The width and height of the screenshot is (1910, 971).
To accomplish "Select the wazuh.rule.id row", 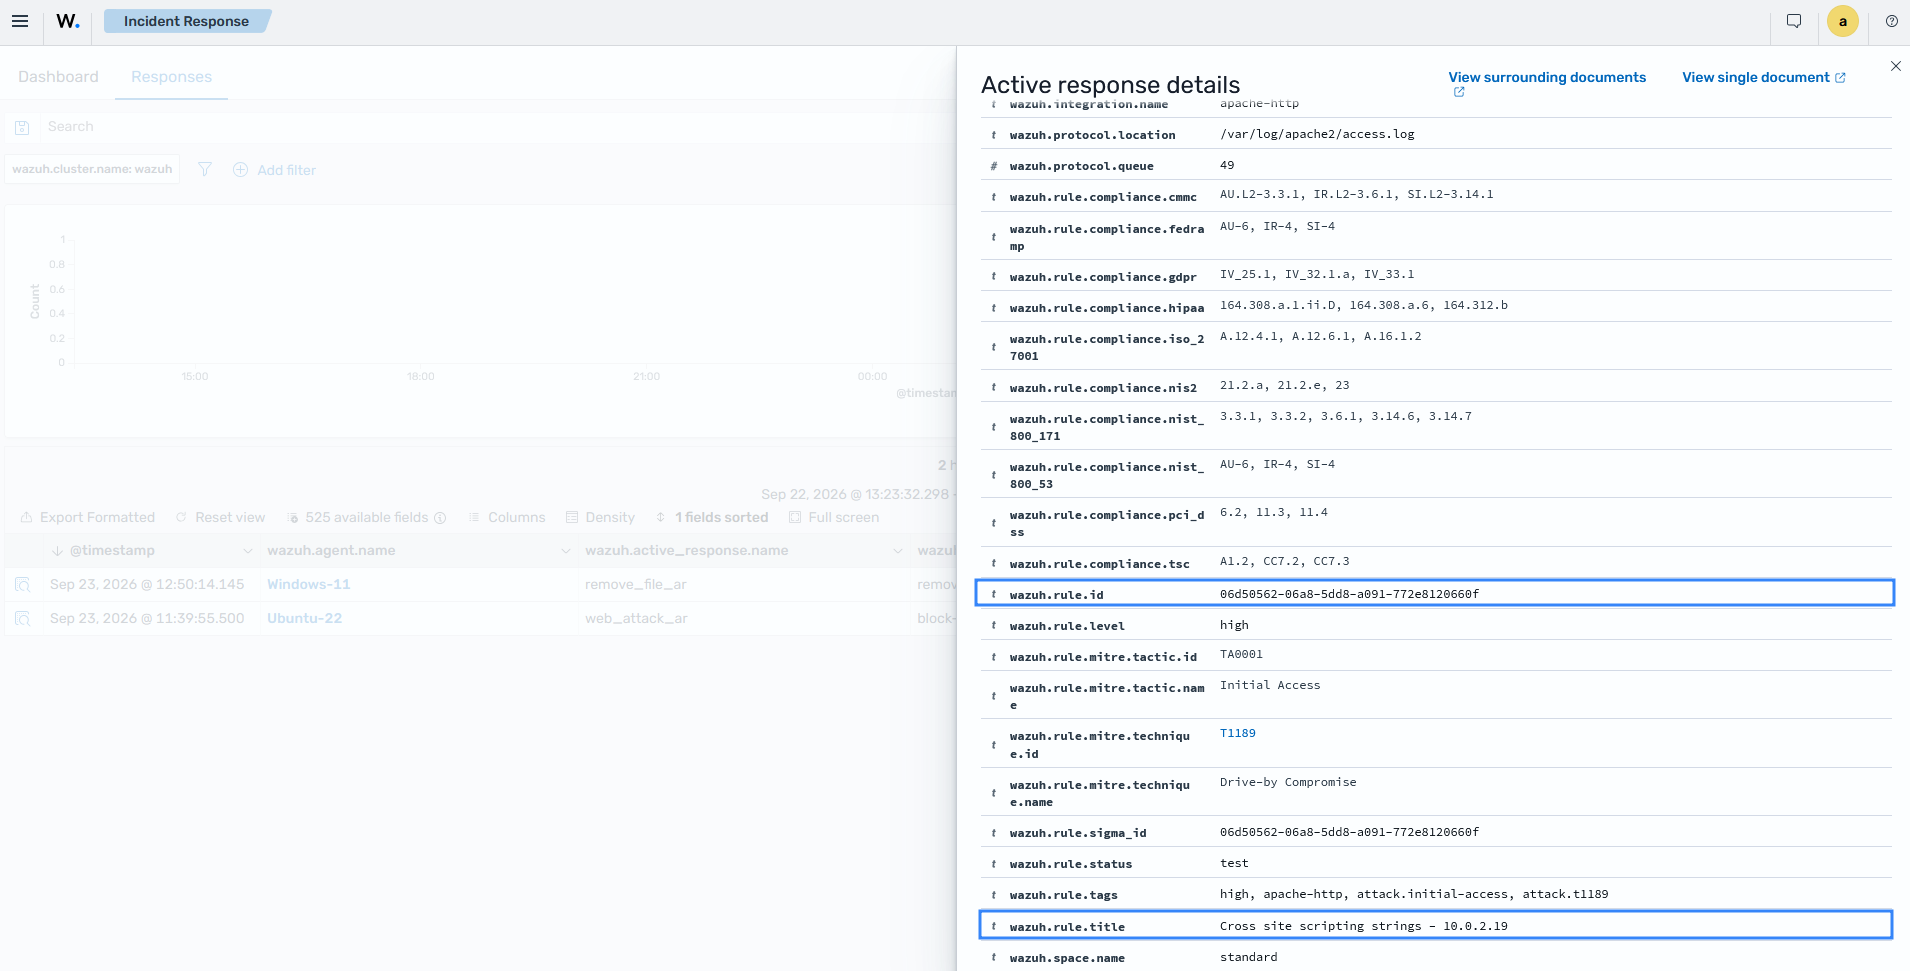I will pos(1435,593).
